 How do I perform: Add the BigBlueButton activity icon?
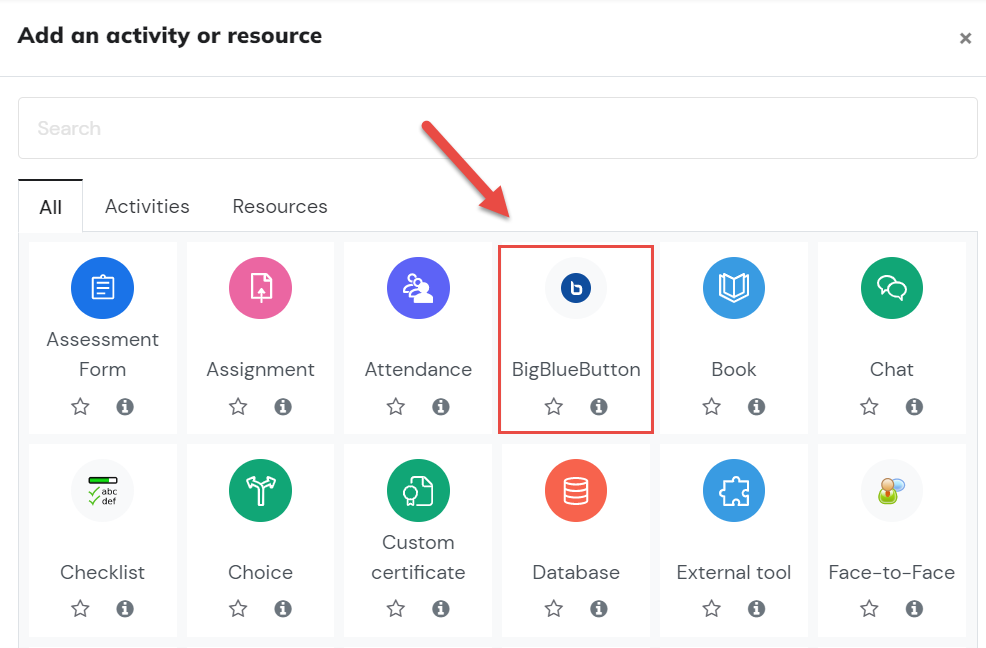576,288
